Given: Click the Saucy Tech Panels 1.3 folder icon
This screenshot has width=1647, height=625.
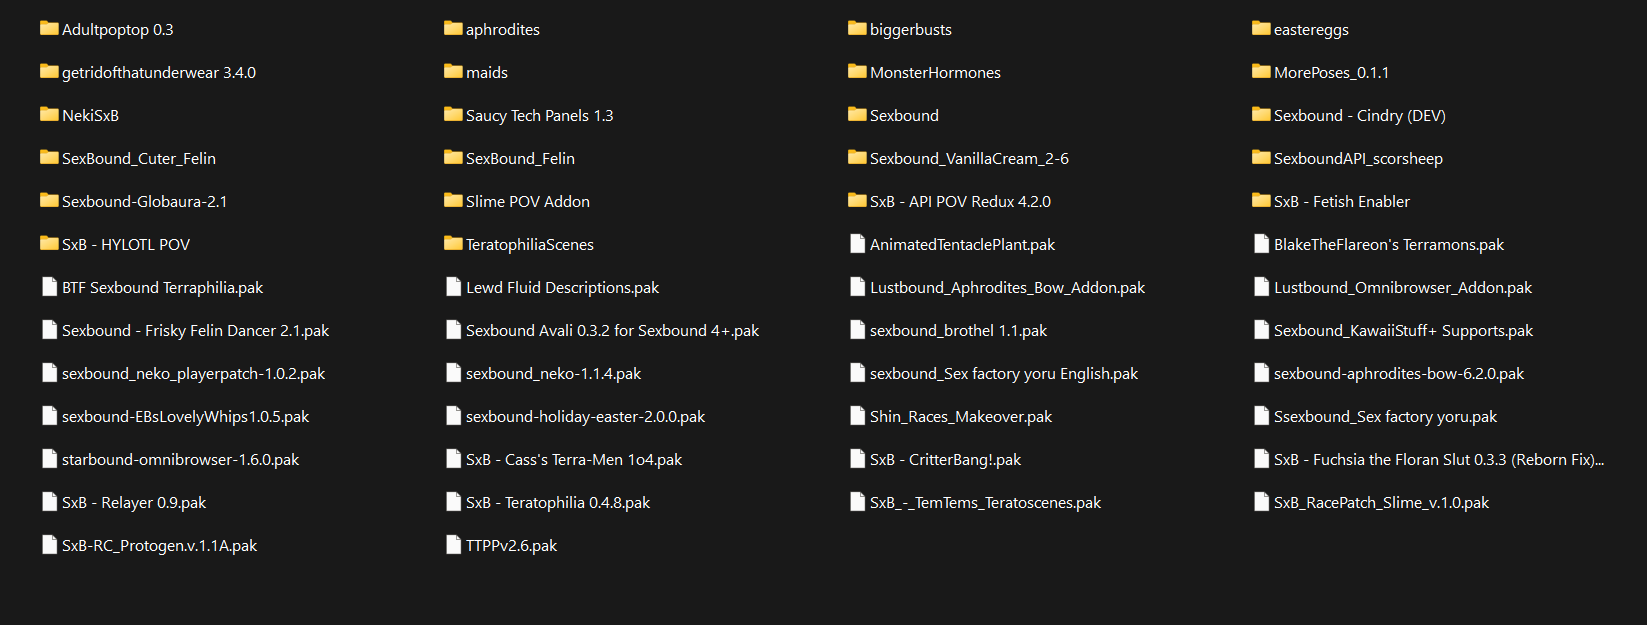Looking at the screenshot, I should click(453, 114).
